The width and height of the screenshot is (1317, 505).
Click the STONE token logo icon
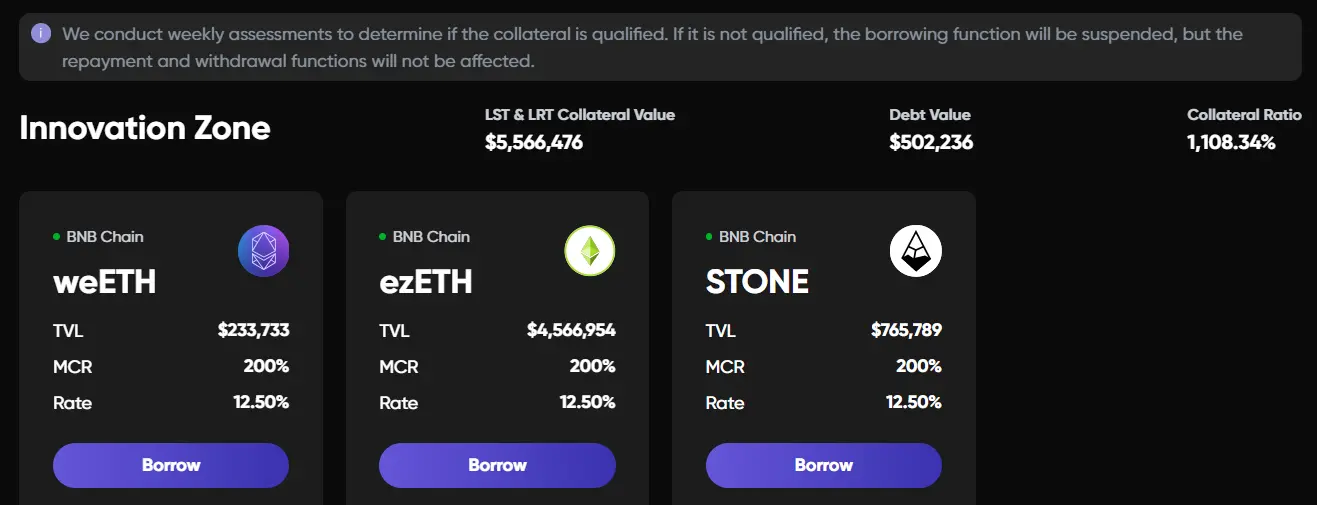click(x=916, y=251)
